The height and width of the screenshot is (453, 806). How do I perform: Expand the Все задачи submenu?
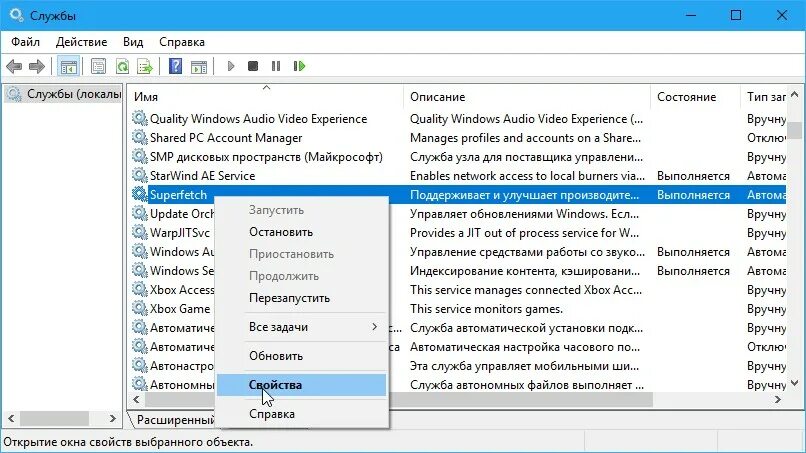pyautogui.click(x=301, y=327)
